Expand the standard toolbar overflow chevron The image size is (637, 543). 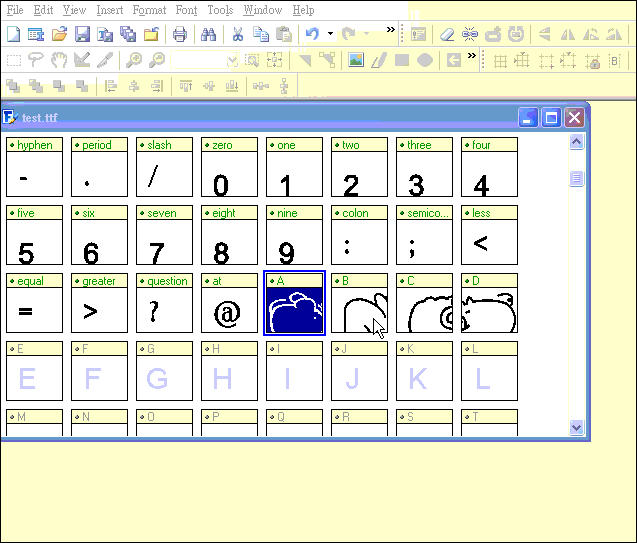(x=390, y=30)
